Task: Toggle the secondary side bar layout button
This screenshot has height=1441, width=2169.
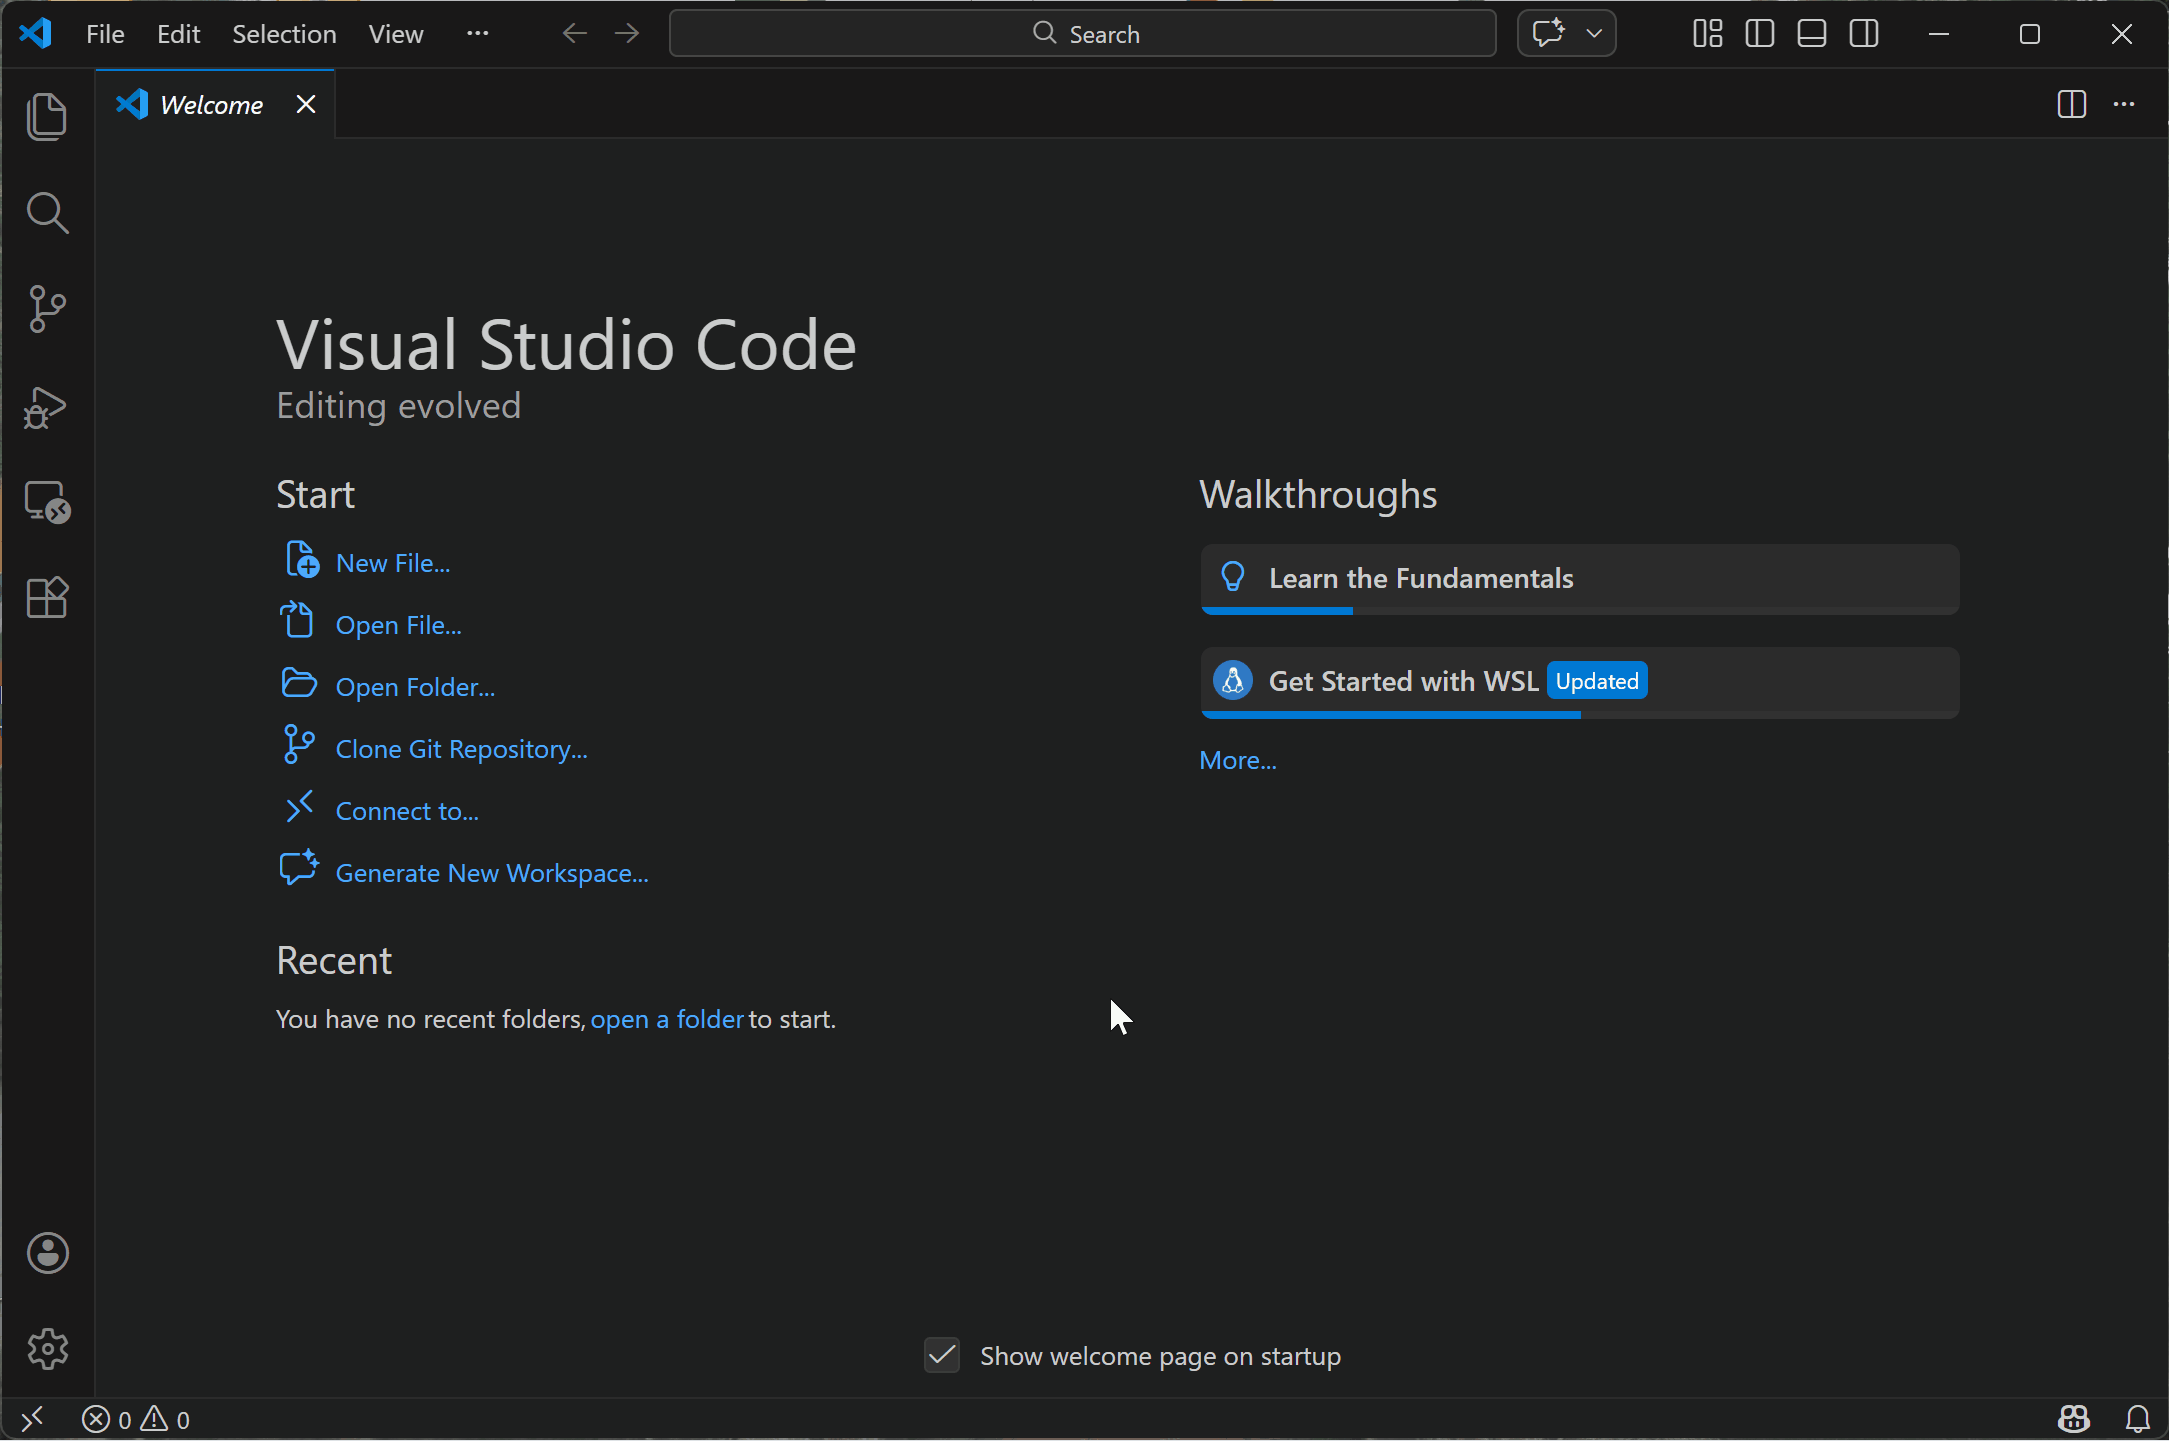Action: [1865, 33]
